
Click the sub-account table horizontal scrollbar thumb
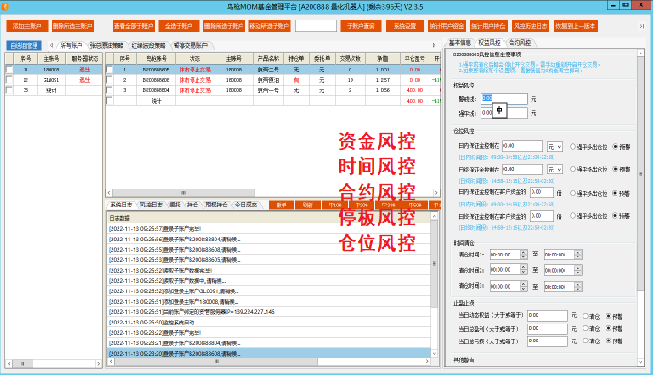click(184, 193)
